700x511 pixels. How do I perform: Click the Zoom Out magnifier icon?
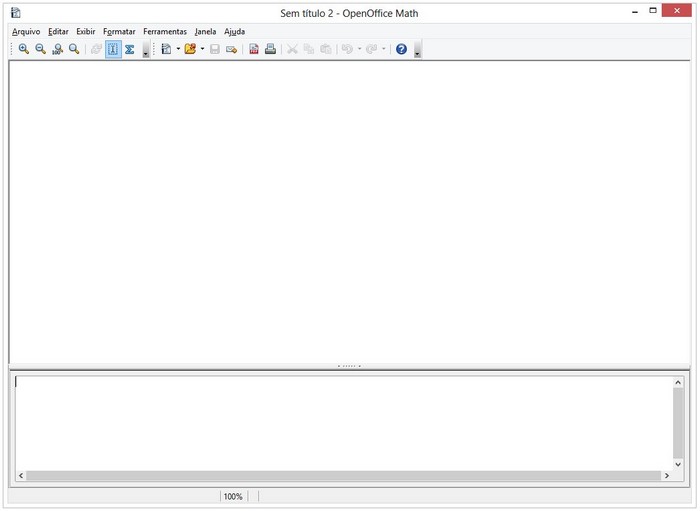click(41, 49)
